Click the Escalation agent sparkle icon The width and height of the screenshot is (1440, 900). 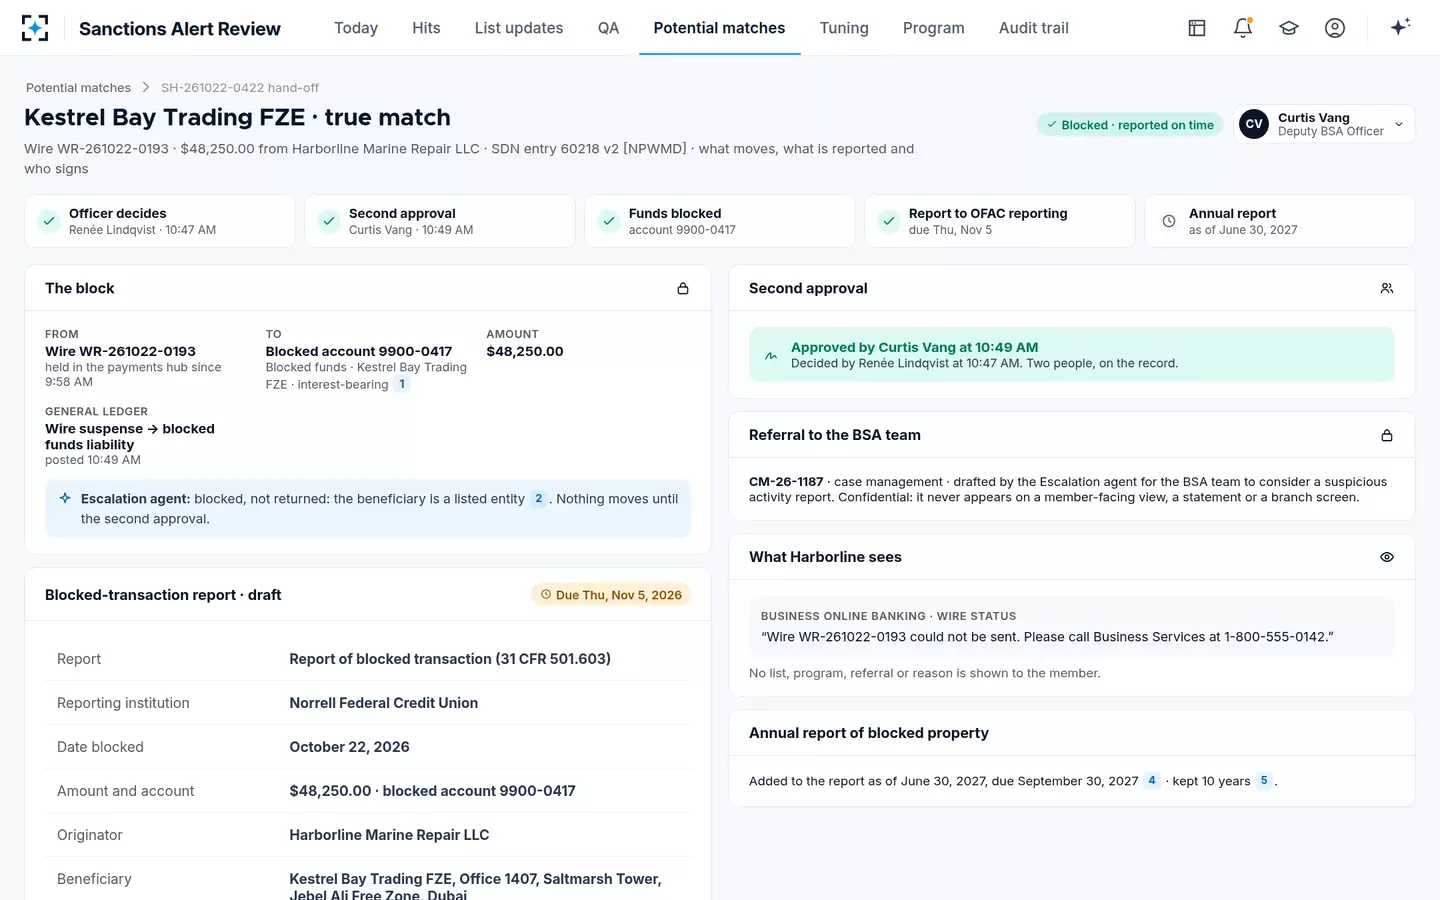65,498
